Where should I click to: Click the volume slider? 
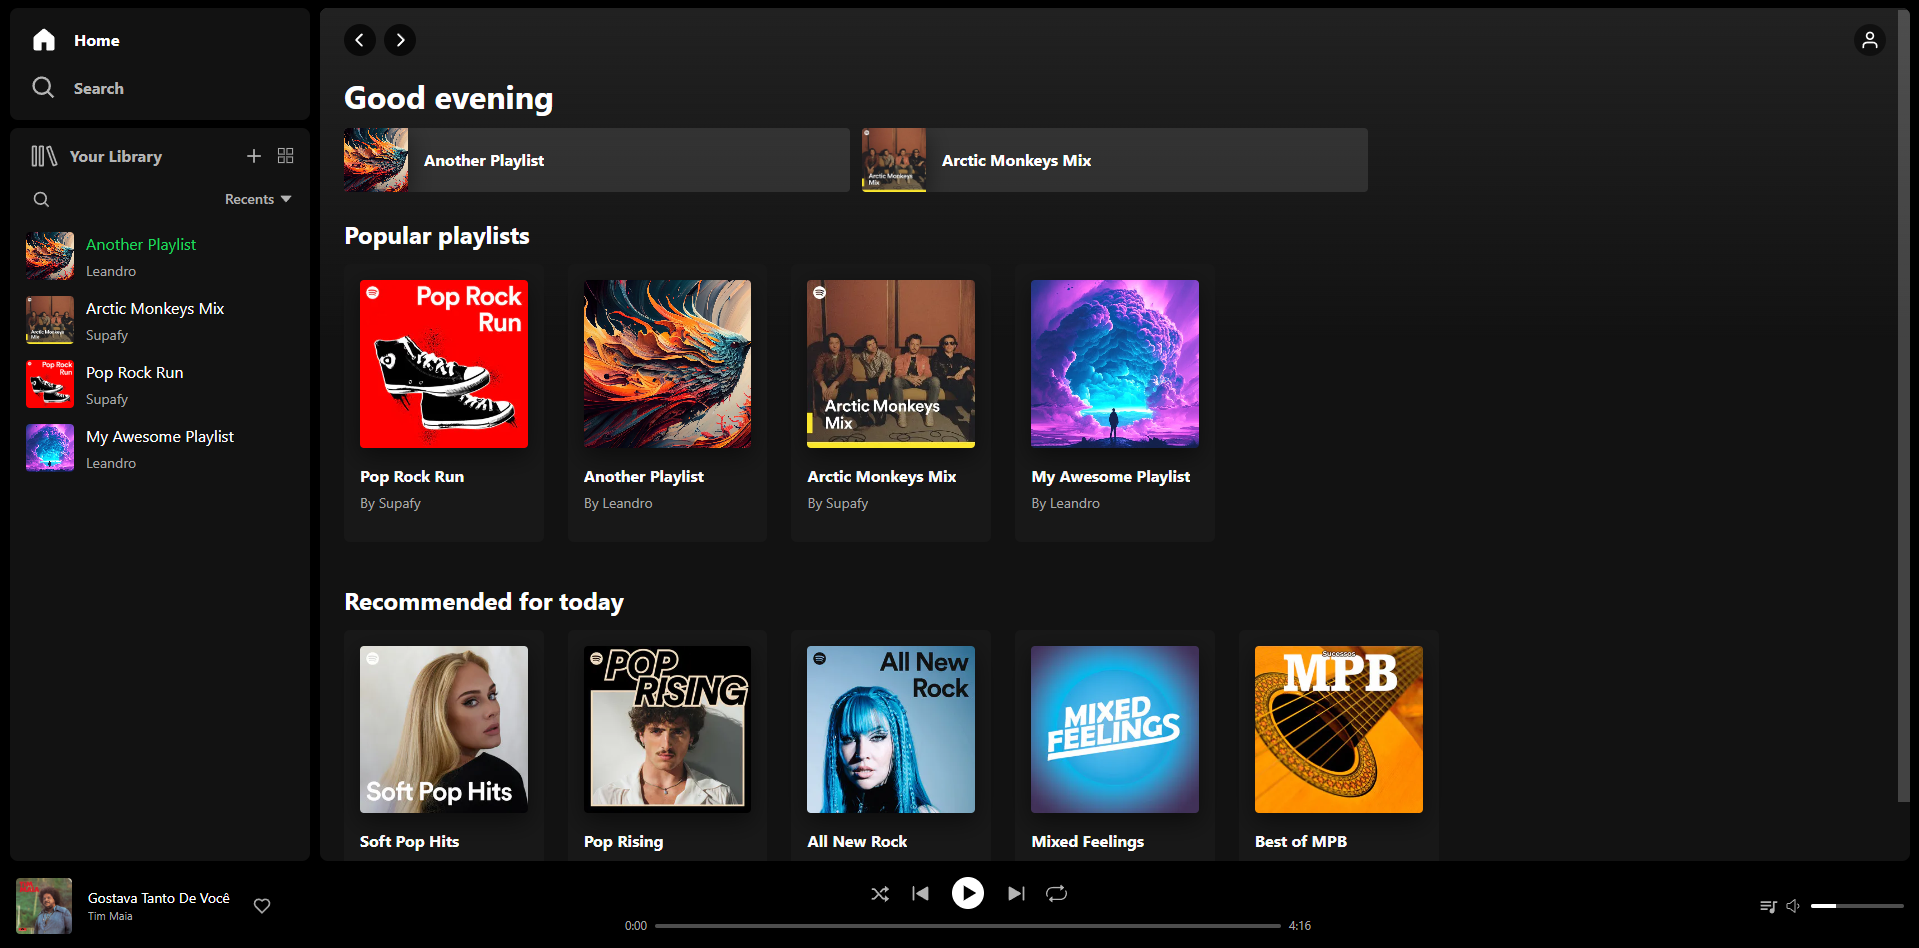click(1857, 906)
